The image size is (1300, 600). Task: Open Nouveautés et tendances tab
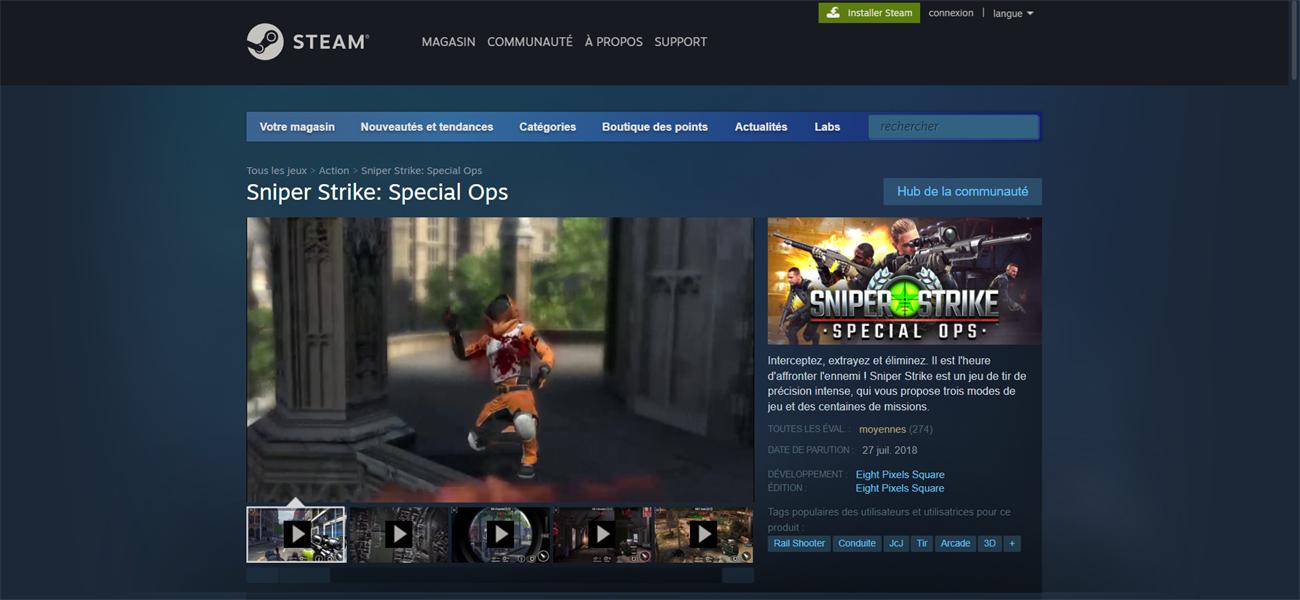(x=427, y=127)
